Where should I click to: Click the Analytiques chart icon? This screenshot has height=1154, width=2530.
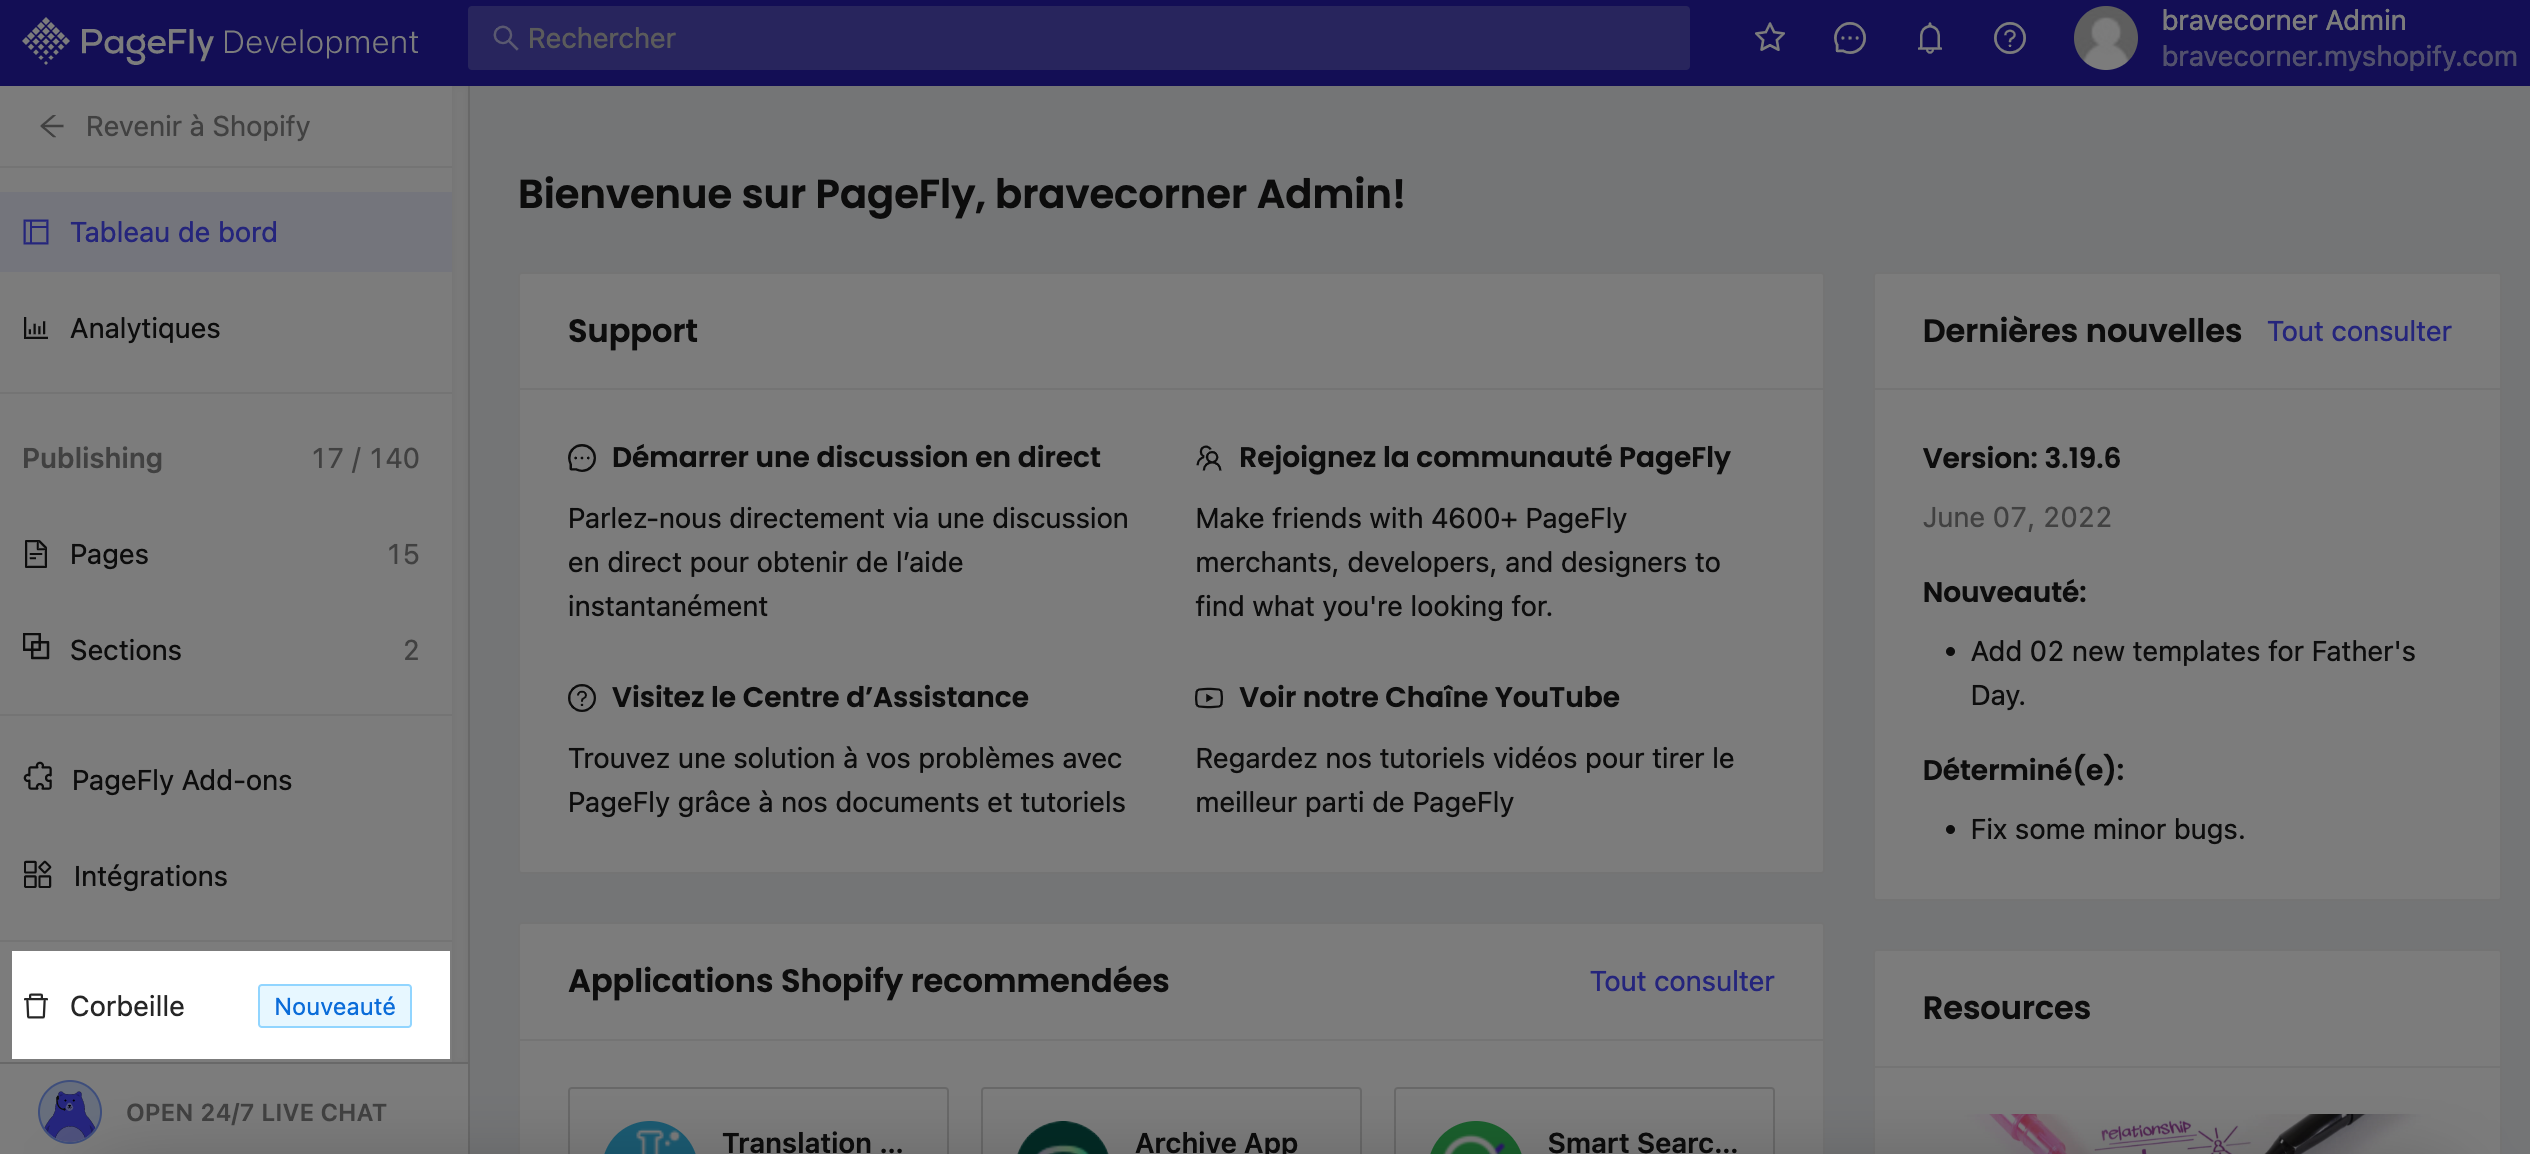(36, 328)
